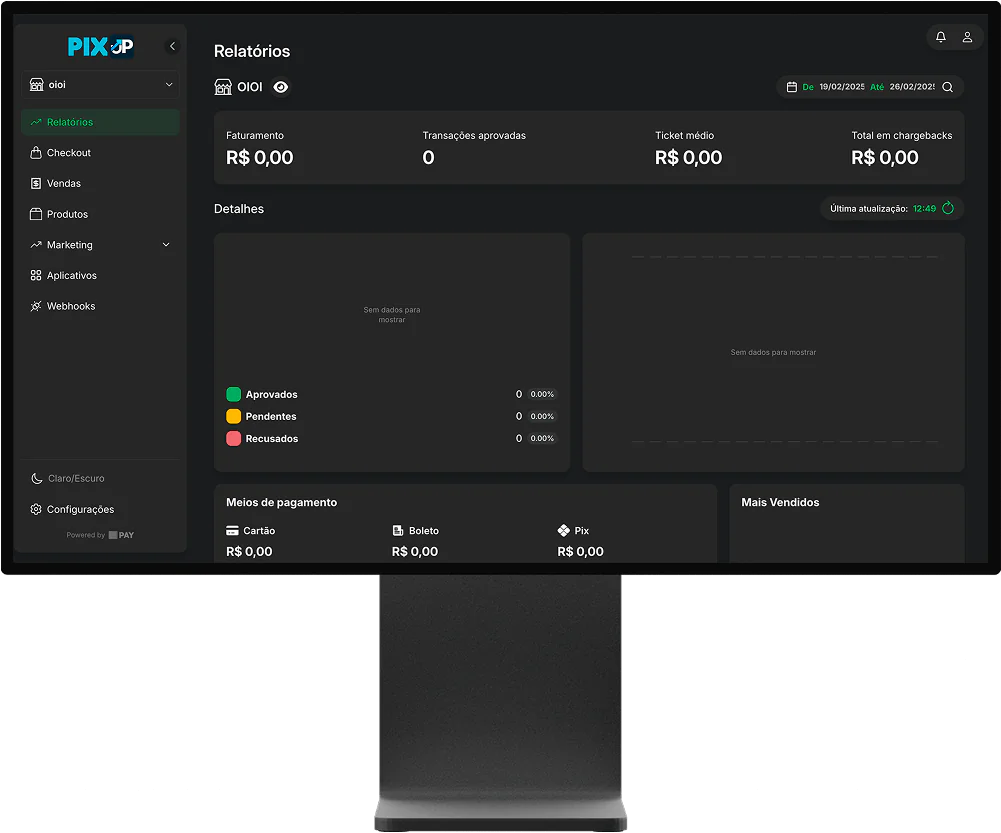Screen dimensions: 1001x833
Task: Open Configurações settings
Action: [80, 509]
